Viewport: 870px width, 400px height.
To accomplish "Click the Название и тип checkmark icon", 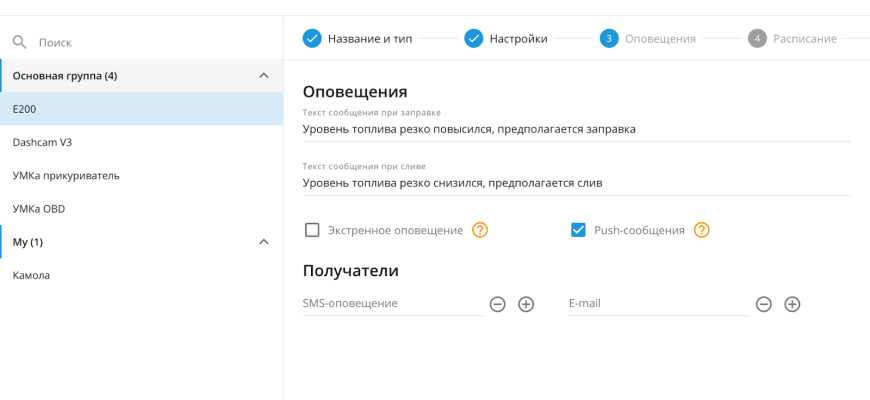I will pyautogui.click(x=311, y=38).
